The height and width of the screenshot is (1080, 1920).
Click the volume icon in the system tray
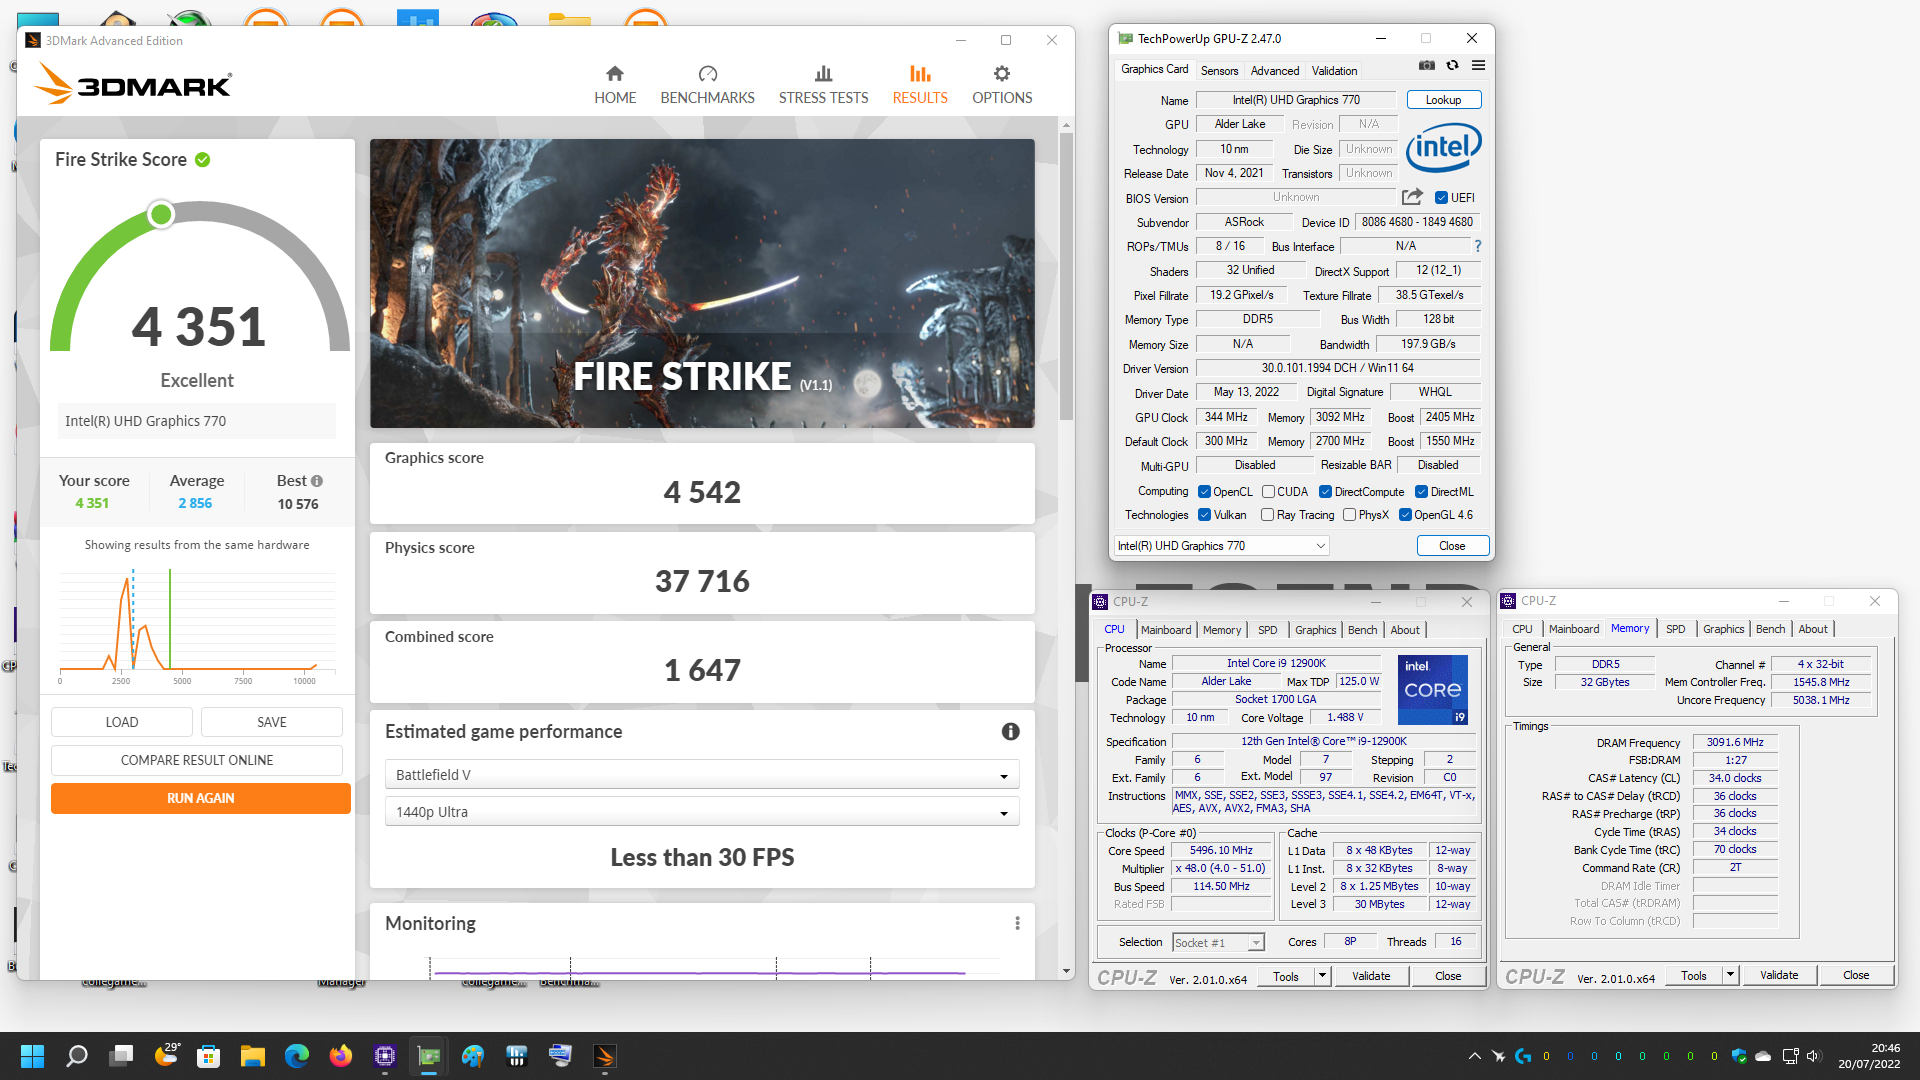click(x=1814, y=1056)
